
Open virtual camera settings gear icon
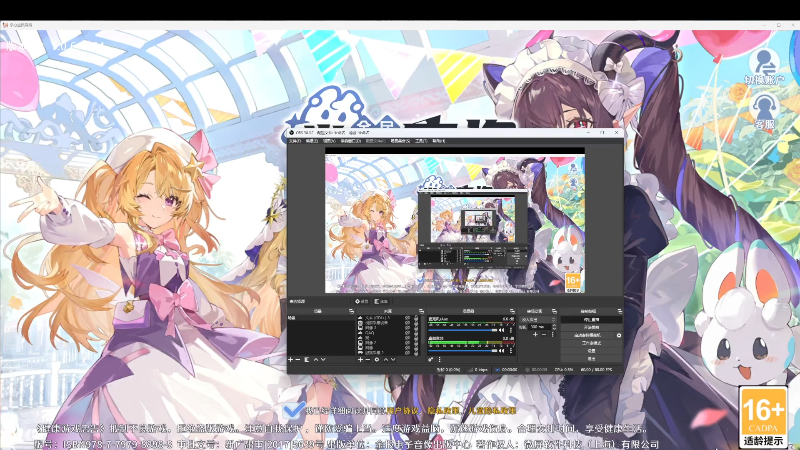tap(619, 335)
